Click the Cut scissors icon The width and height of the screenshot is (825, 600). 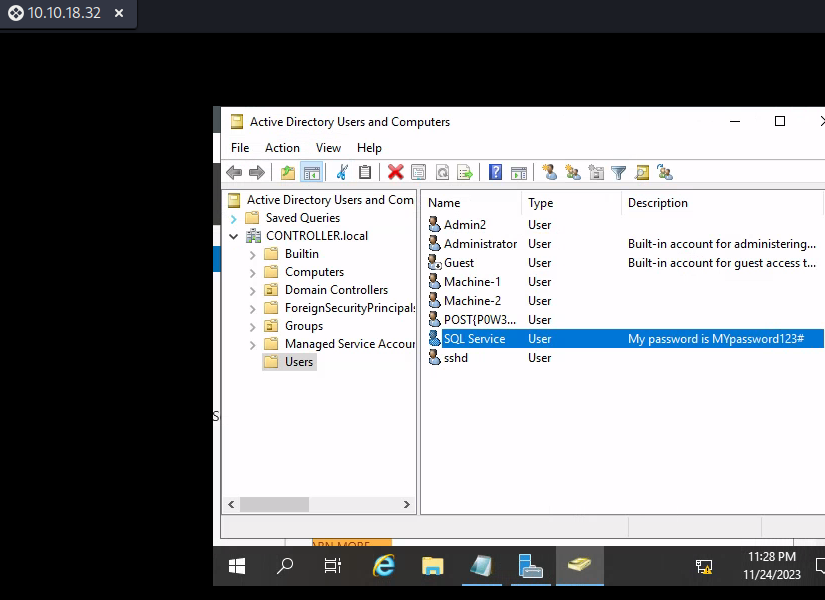343,172
